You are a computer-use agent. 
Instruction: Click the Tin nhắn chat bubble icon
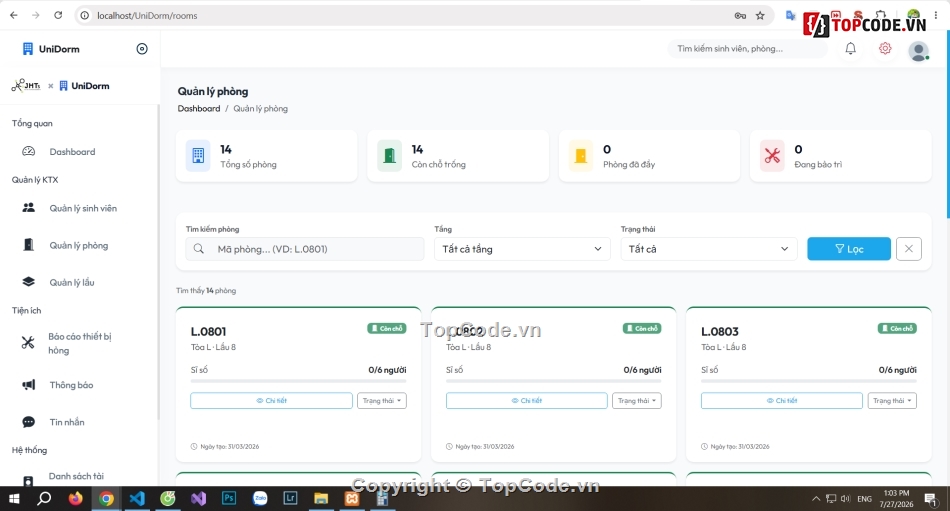[x=28, y=422]
